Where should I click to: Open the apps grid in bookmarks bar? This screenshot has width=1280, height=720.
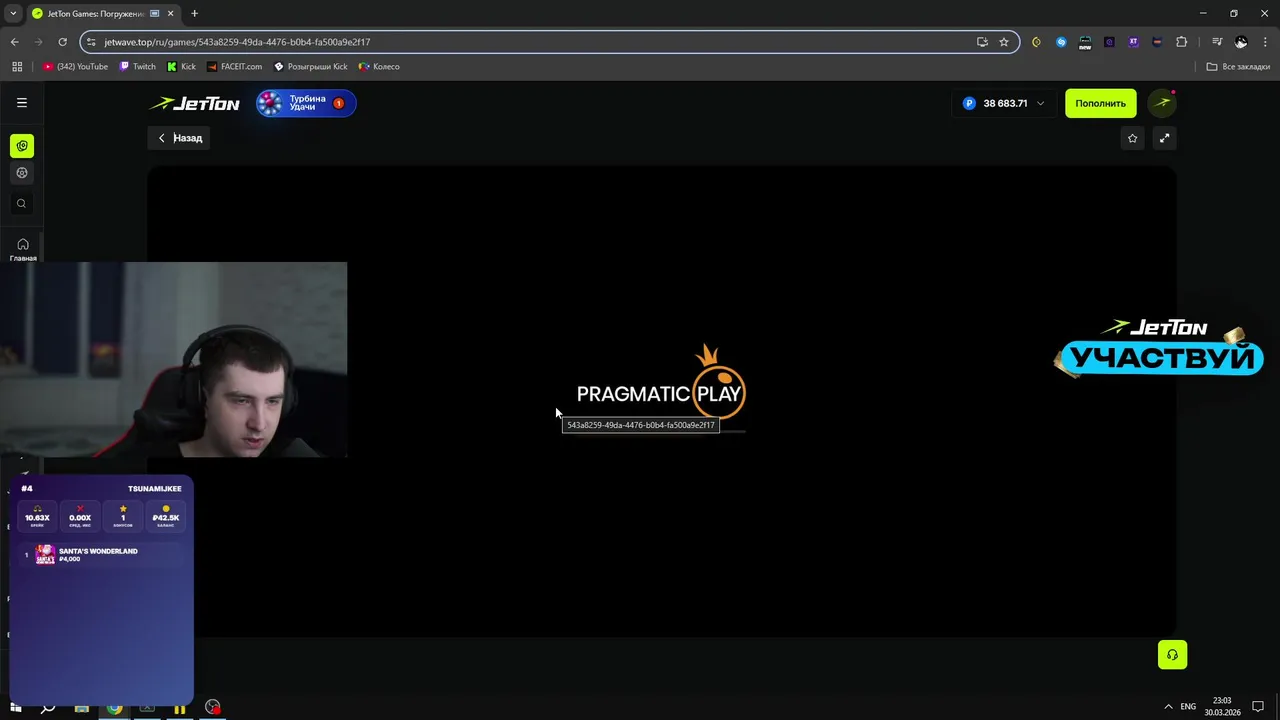pyautogui.click(x=17, y=67)
